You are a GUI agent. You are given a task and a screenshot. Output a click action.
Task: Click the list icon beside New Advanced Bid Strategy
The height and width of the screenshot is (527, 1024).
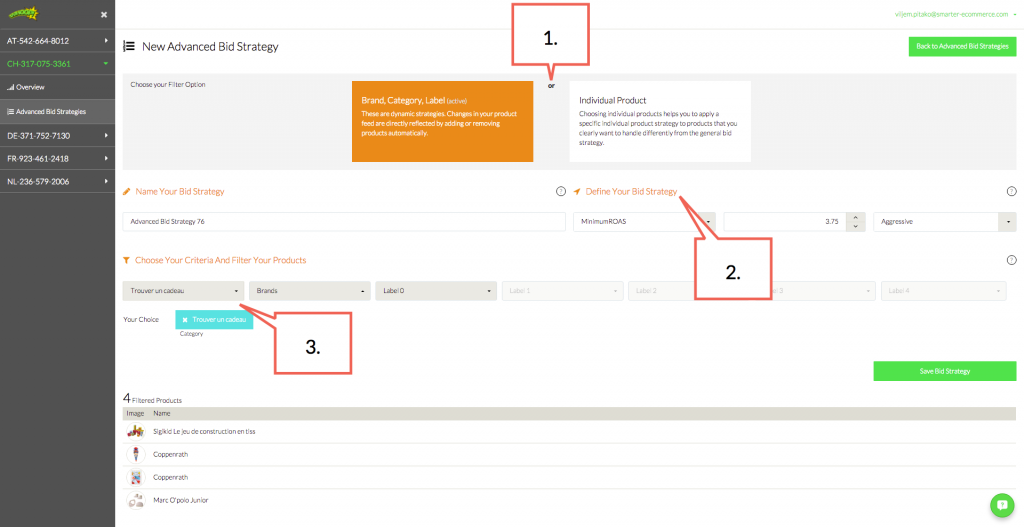[129, 46]
